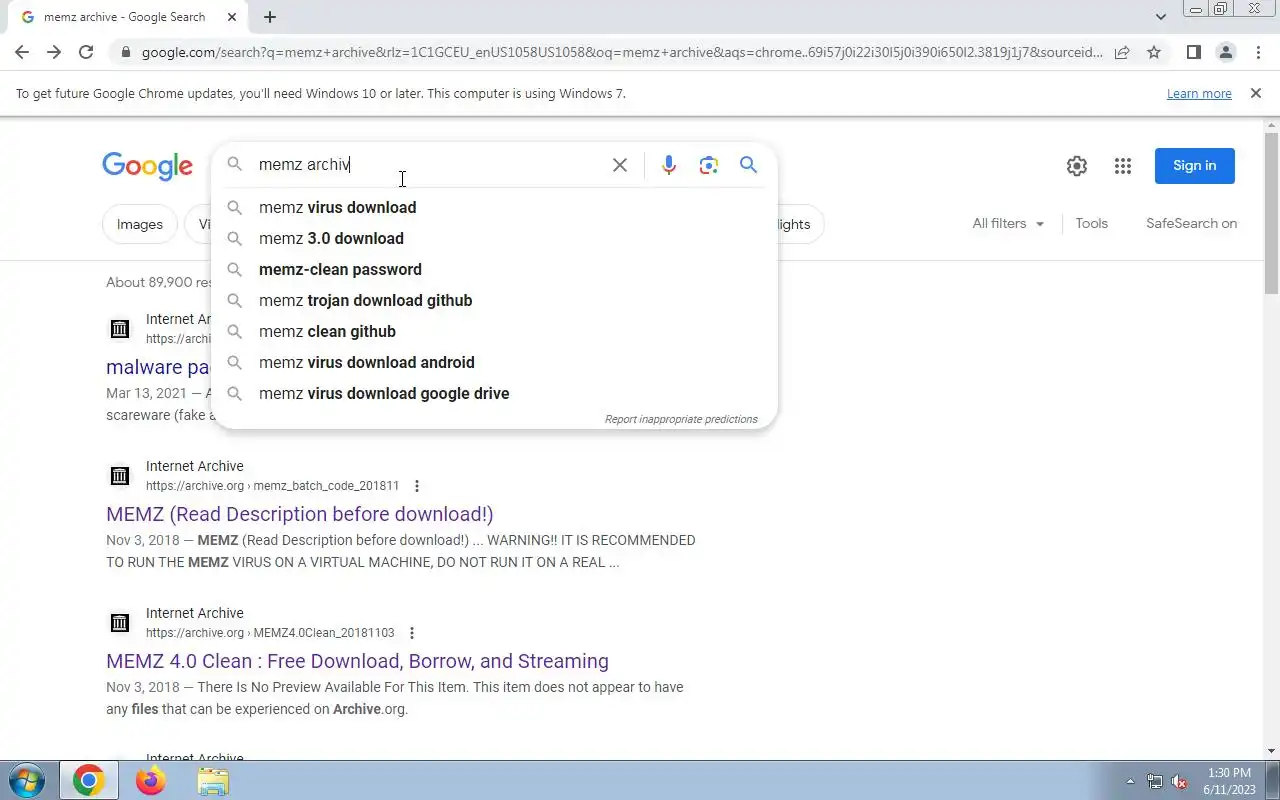Open the Chrome three-dot menu
Image resolution: width=1280 pixels, height=800 pixels.
[1258, 52]
